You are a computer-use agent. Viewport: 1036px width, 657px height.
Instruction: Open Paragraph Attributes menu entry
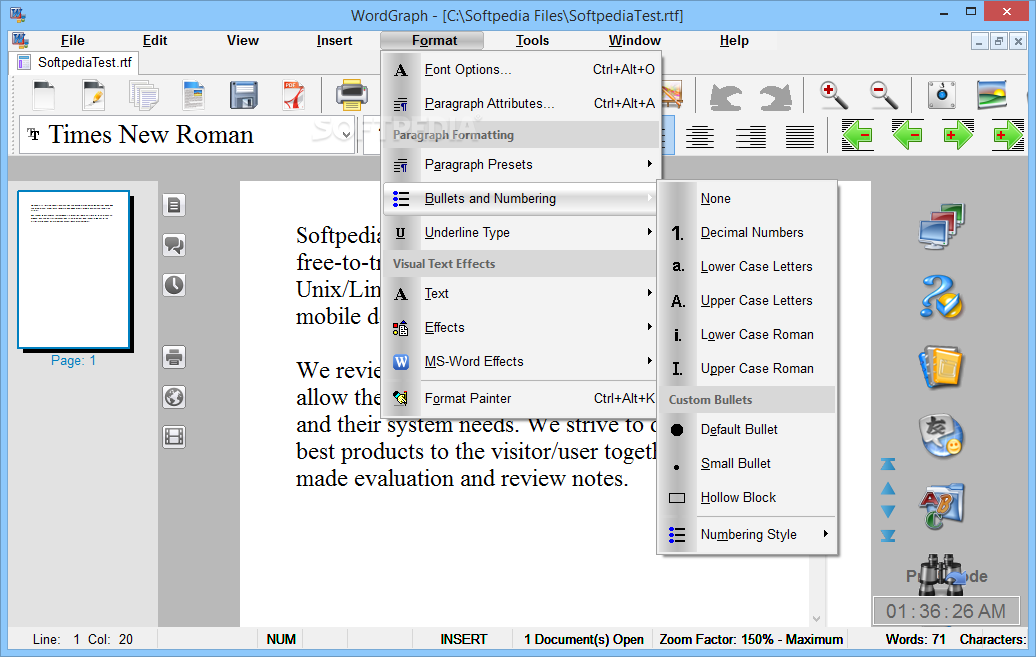pyautogui.click(x=520, y=104)
